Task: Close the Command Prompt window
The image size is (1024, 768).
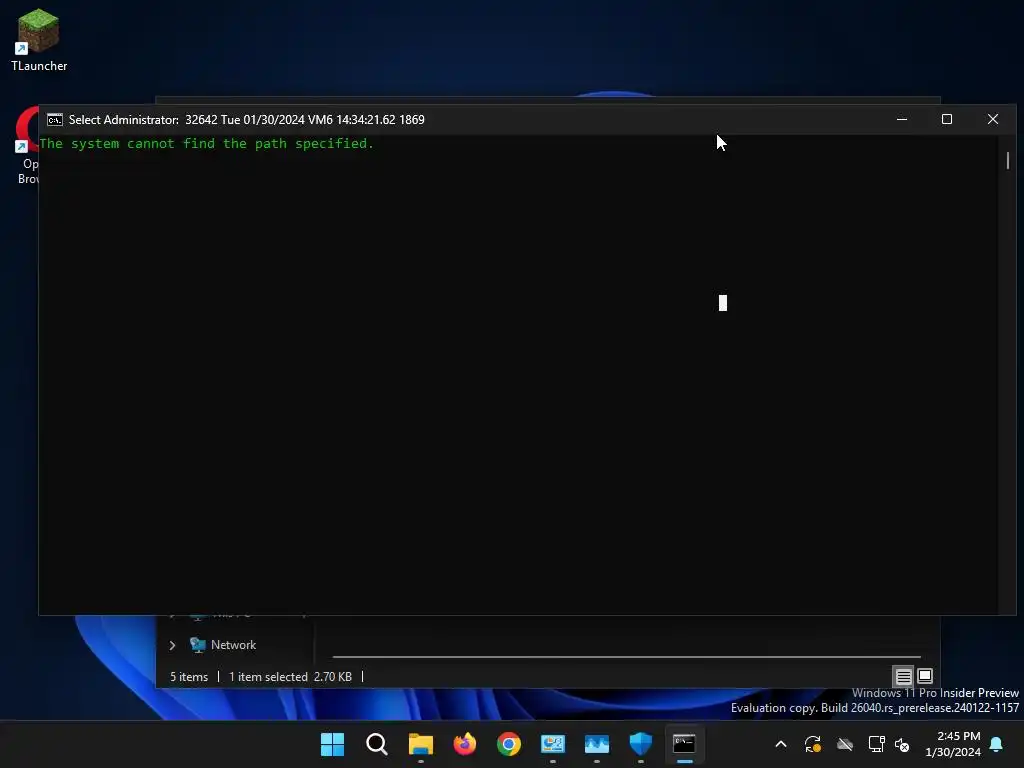Action: (993, 120)
